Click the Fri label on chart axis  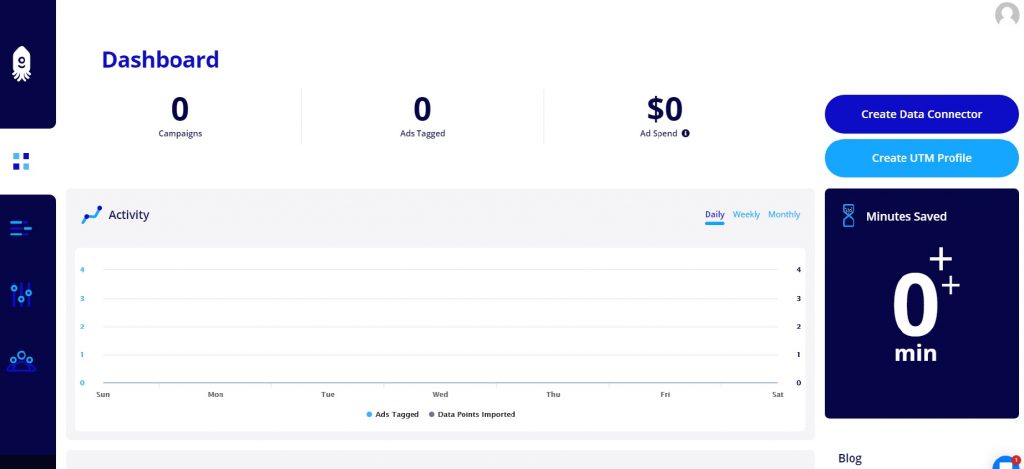(665, 395)
